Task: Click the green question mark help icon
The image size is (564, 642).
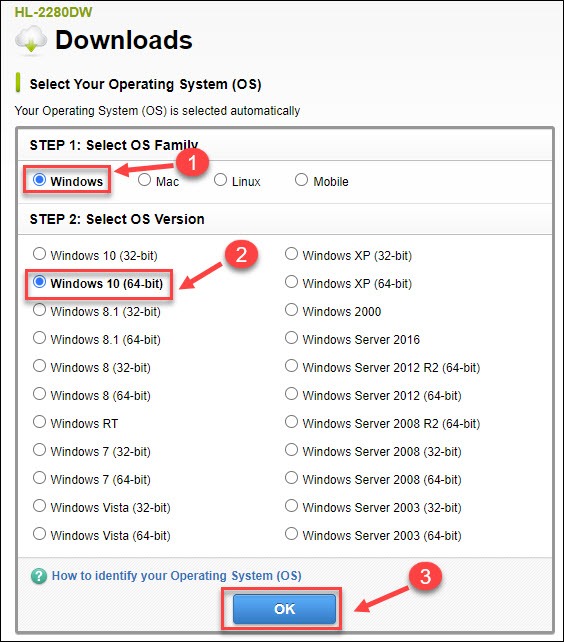Action: (39, 576)
